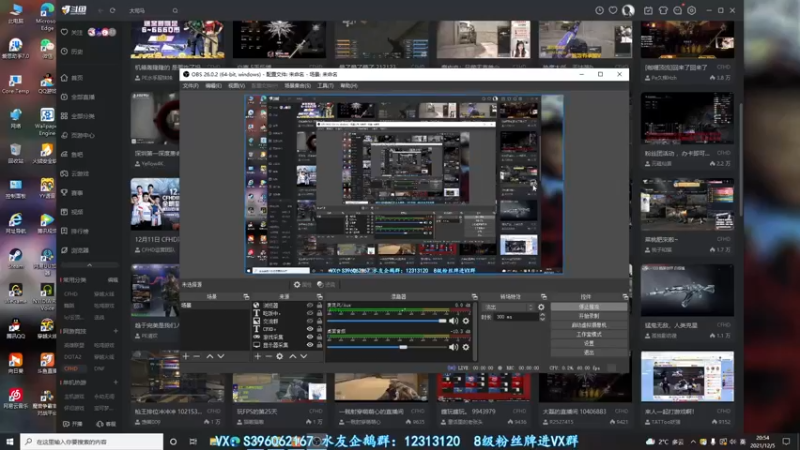Click the Douyu search input field
The height and width of the screenshot is (450, 800).
[x=149, y=10]
